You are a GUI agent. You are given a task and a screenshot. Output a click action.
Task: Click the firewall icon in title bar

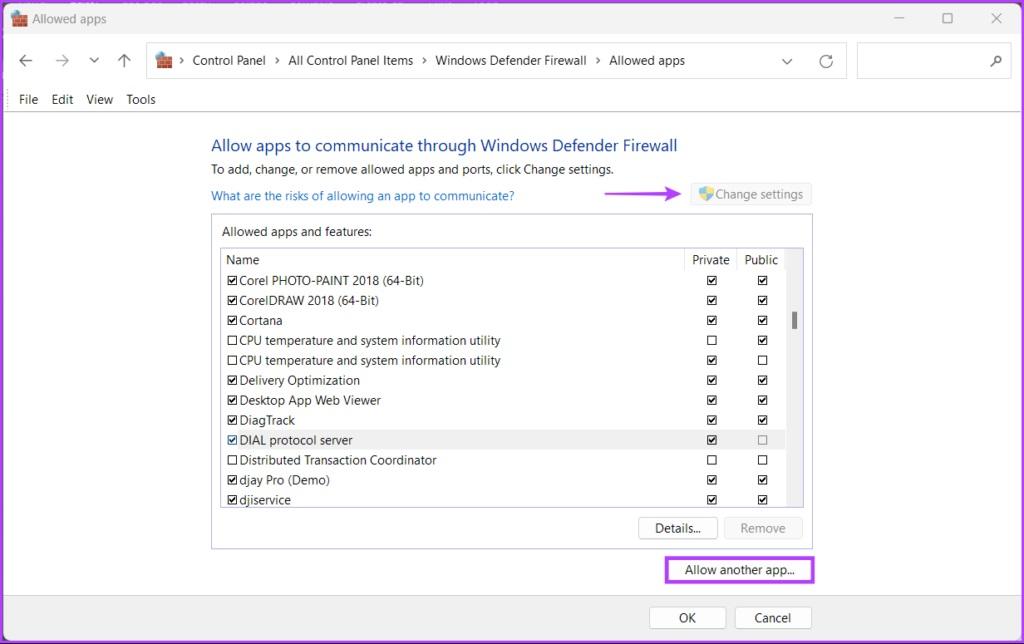(20, 19)
